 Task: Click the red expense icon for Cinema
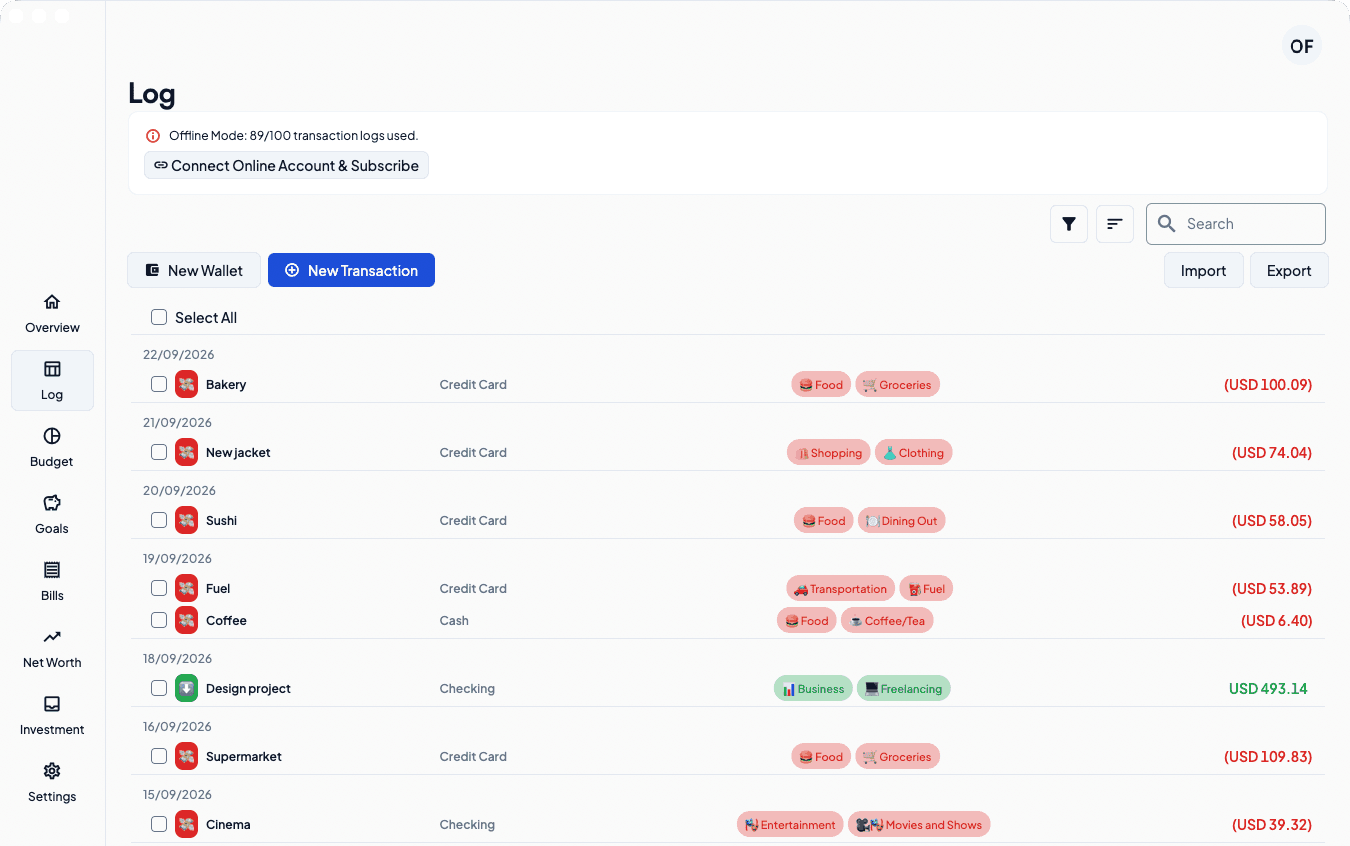point(186,824)
